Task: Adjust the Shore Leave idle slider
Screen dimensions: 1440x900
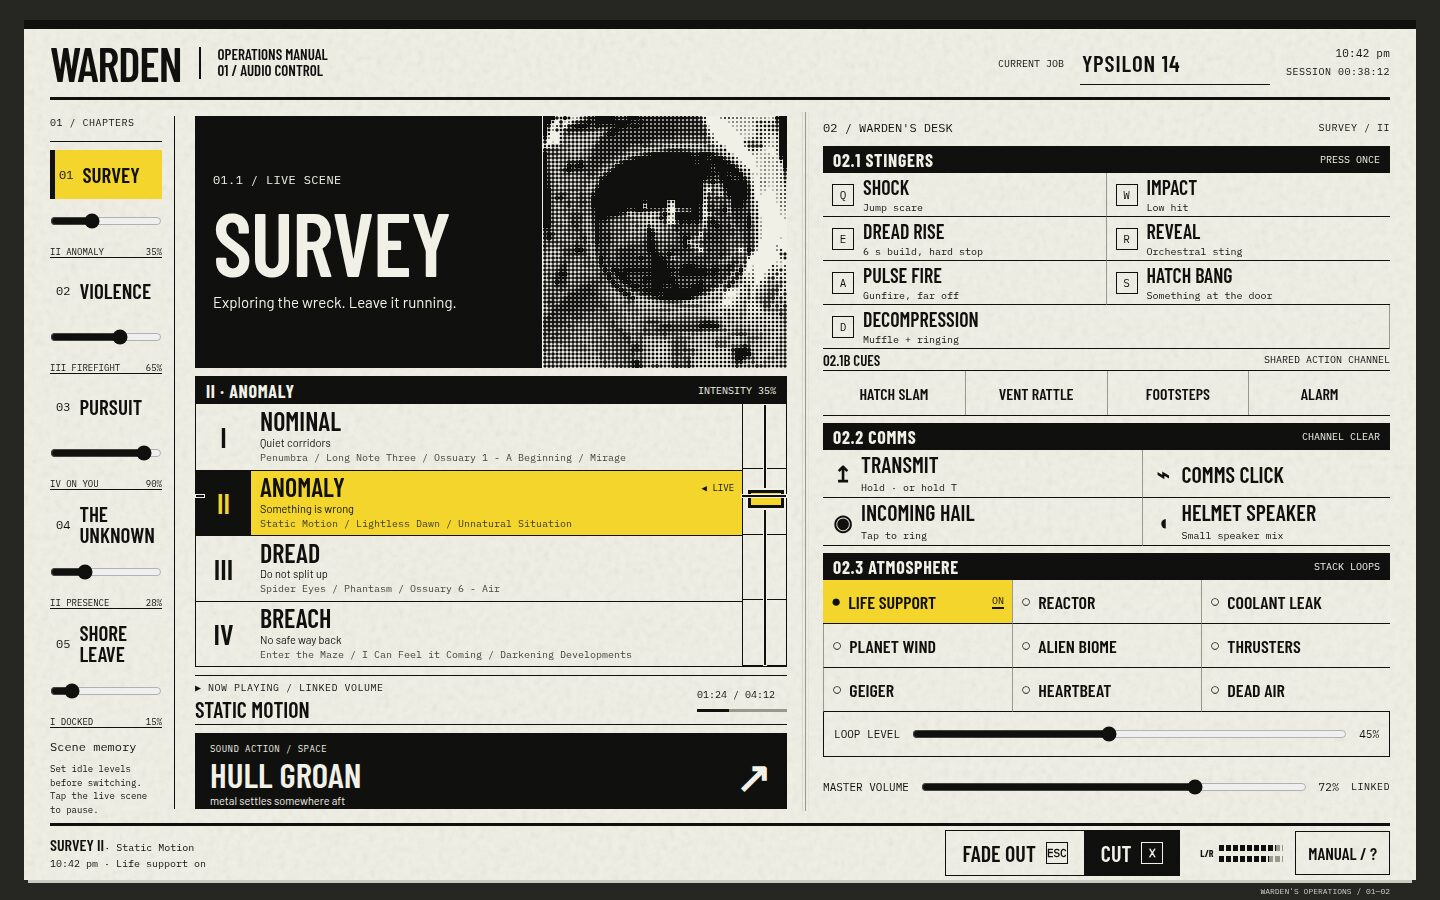Action: [106, 691]
